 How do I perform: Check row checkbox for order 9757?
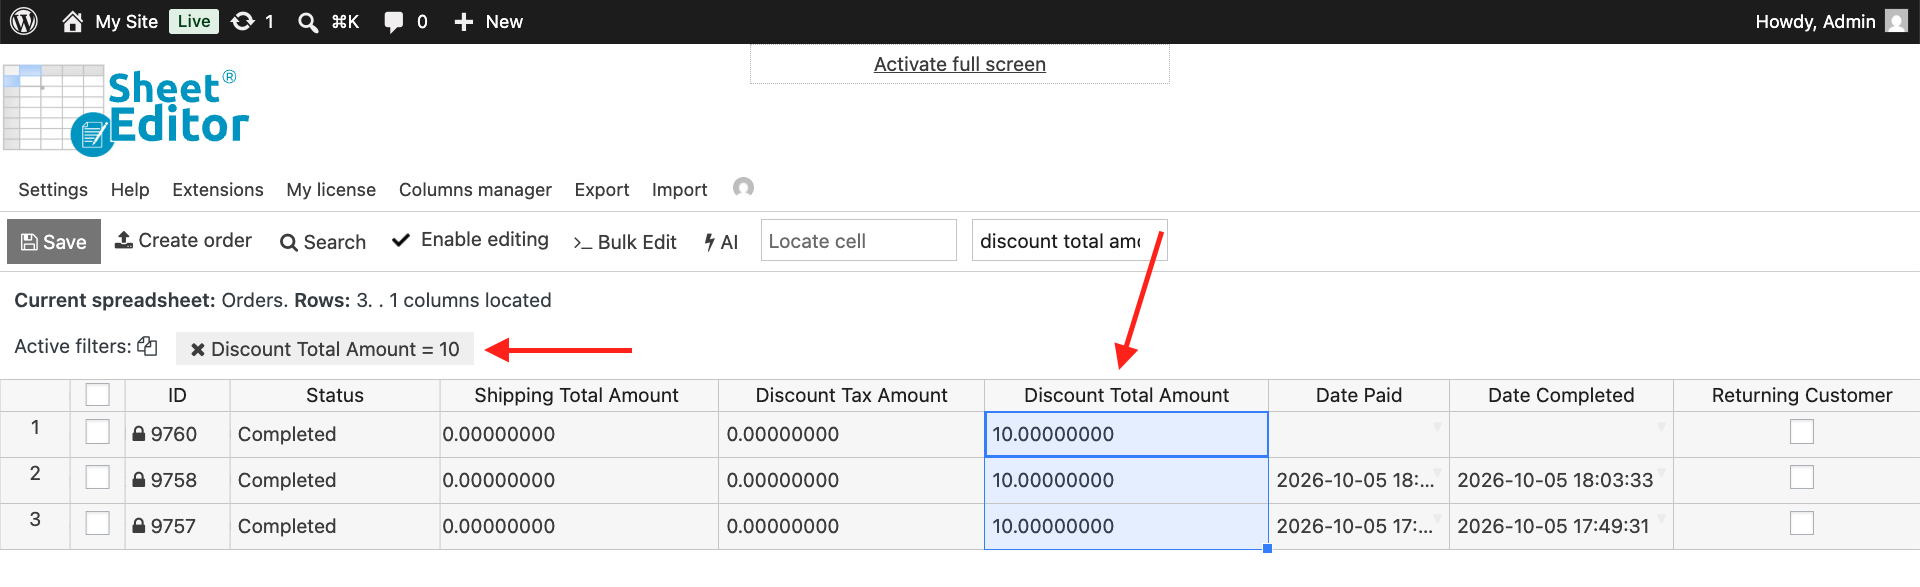(97, 523)
